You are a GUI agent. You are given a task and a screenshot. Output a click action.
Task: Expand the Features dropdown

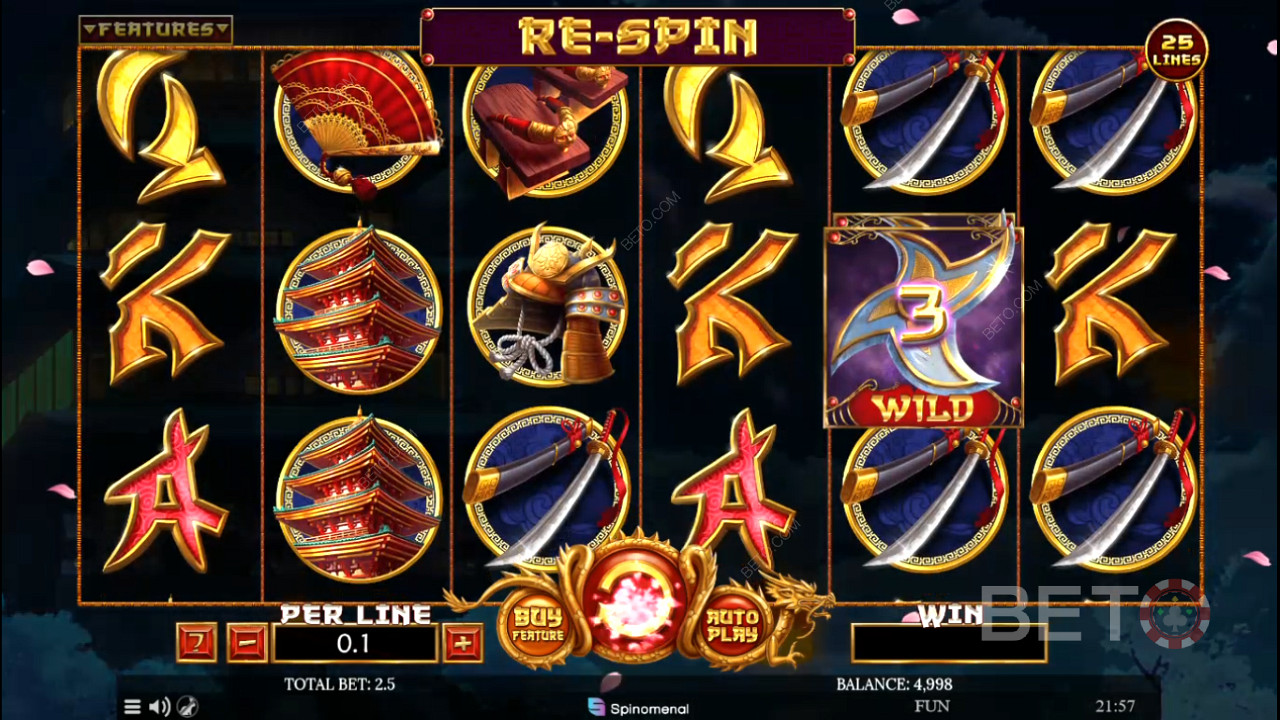[156, 30]
